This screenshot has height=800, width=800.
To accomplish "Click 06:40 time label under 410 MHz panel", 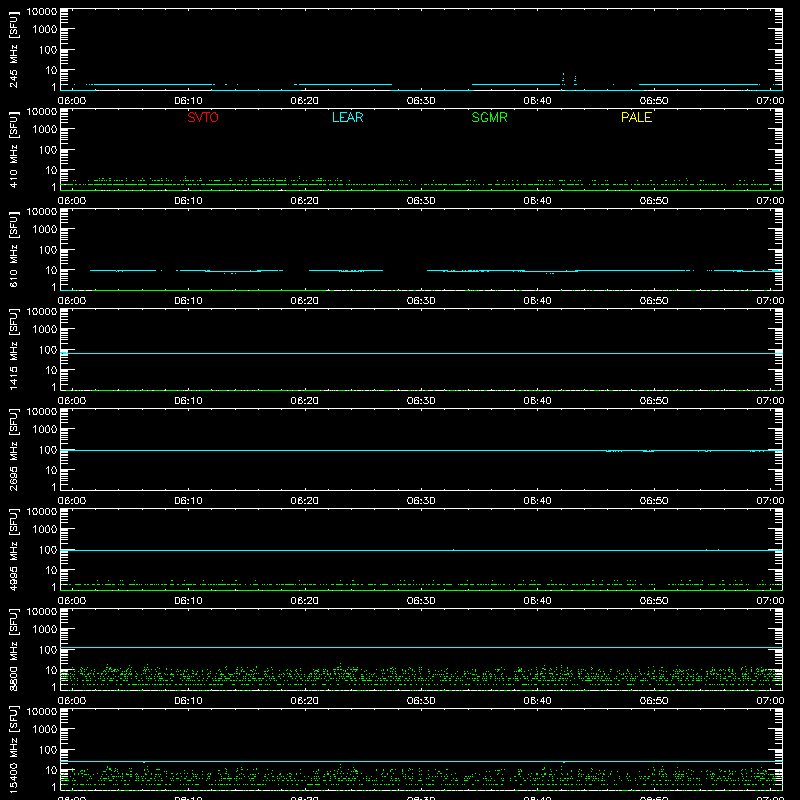I will [x=537, y=201].
